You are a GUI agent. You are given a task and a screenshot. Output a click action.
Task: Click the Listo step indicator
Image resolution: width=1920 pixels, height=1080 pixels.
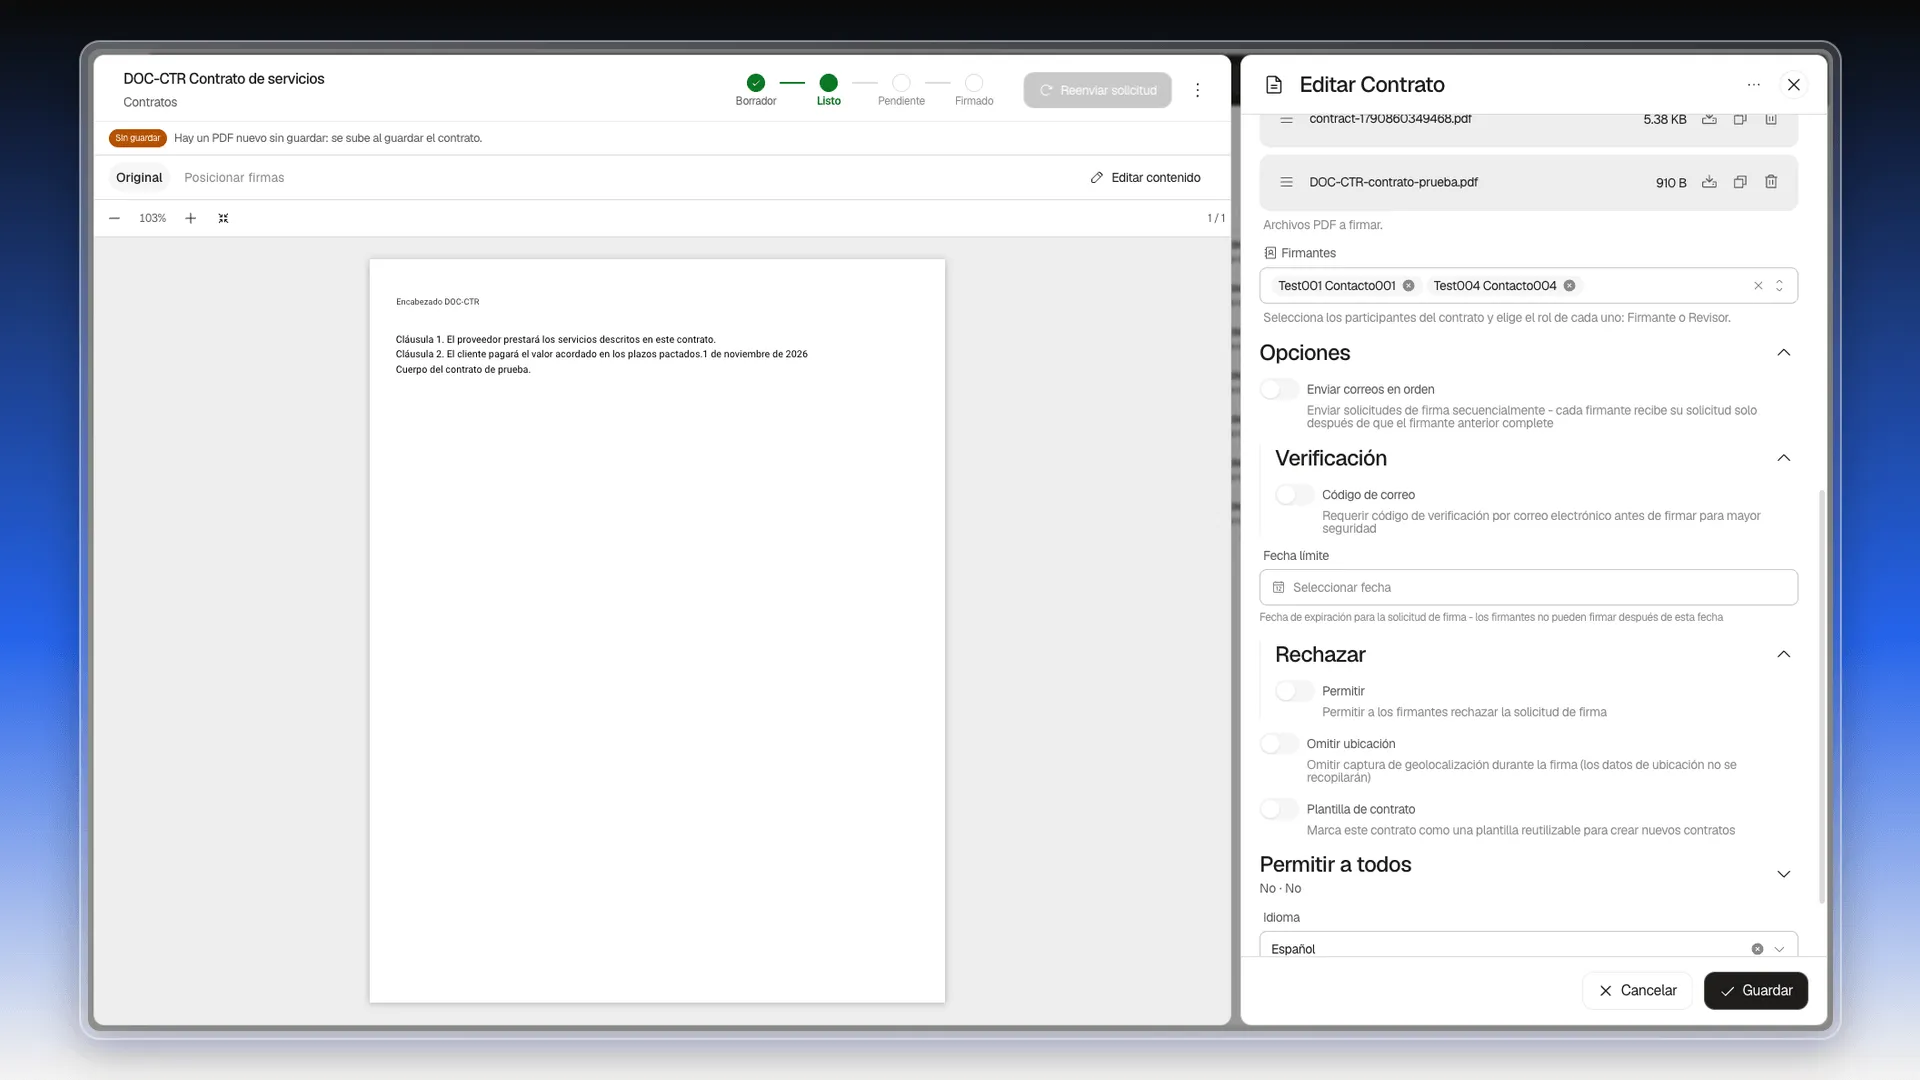[828, 83]
